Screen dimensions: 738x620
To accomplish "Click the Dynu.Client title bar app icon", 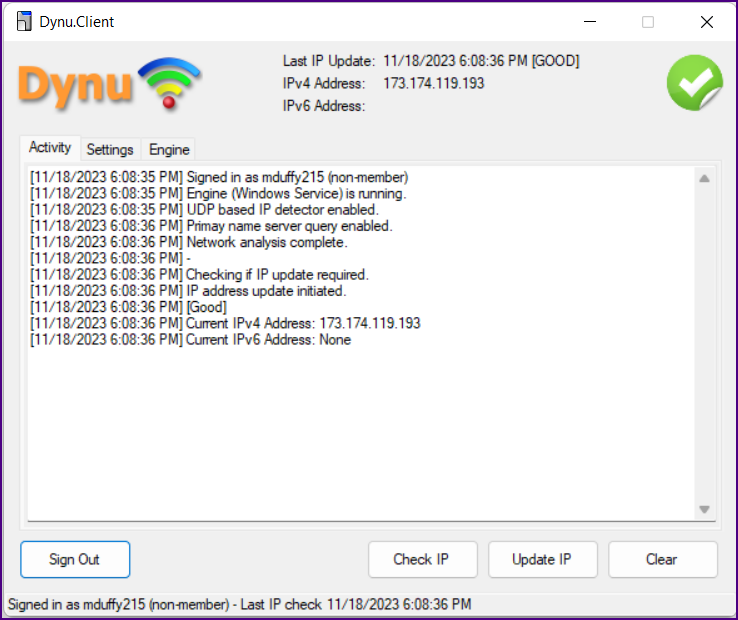I will click(x=24, y=22).
